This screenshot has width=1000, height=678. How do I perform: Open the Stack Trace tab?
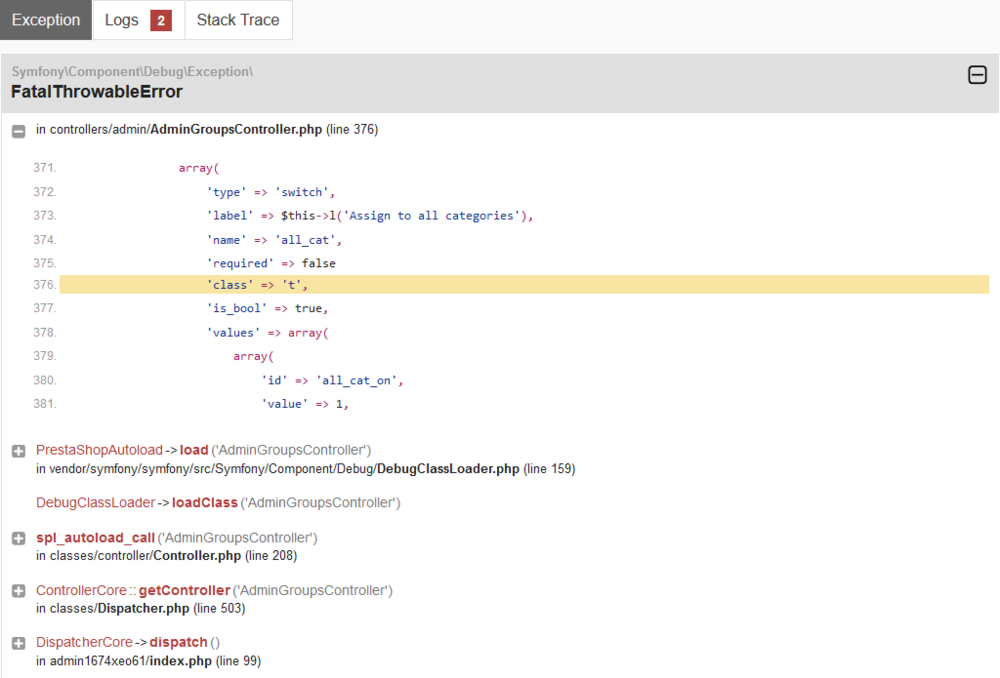point(238,19)
